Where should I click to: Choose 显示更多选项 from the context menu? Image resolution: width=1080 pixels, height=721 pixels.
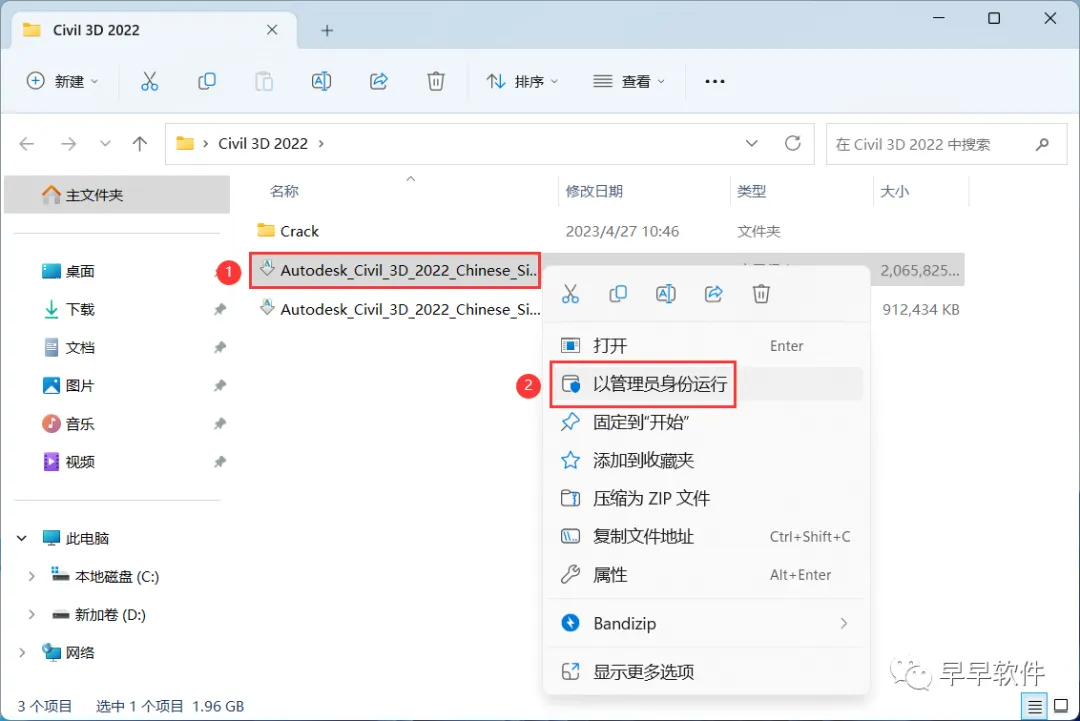(x=706, y=671)
